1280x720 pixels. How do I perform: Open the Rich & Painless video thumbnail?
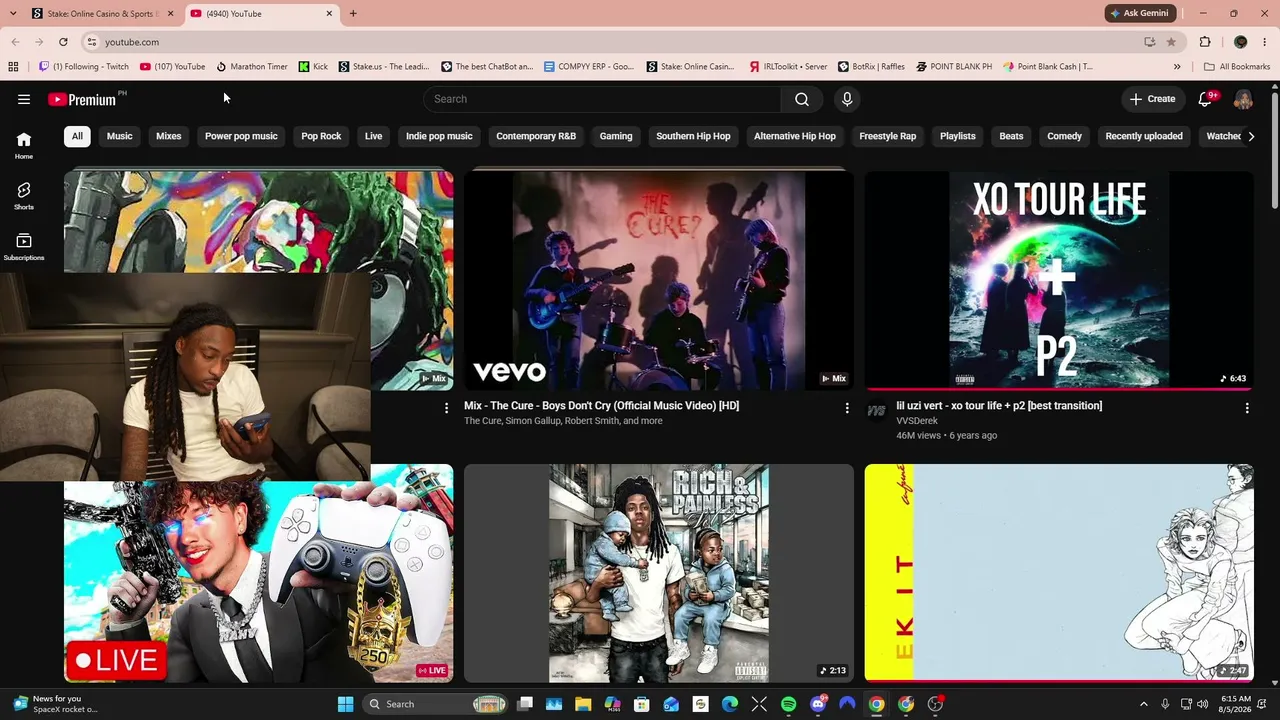coord(659,573)
